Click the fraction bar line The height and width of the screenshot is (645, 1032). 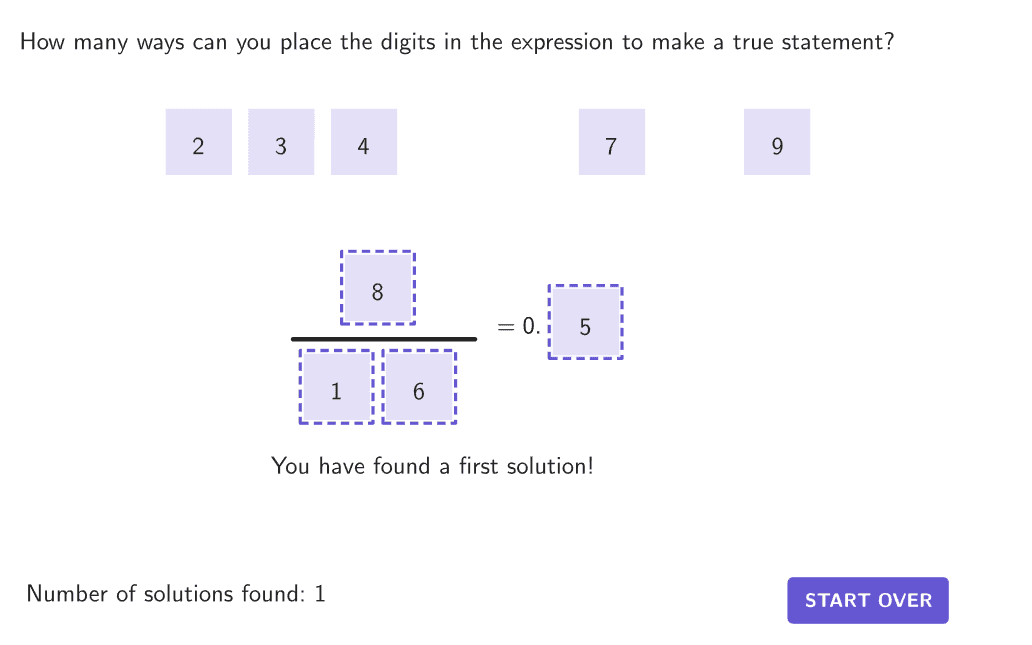click(383, 339)
